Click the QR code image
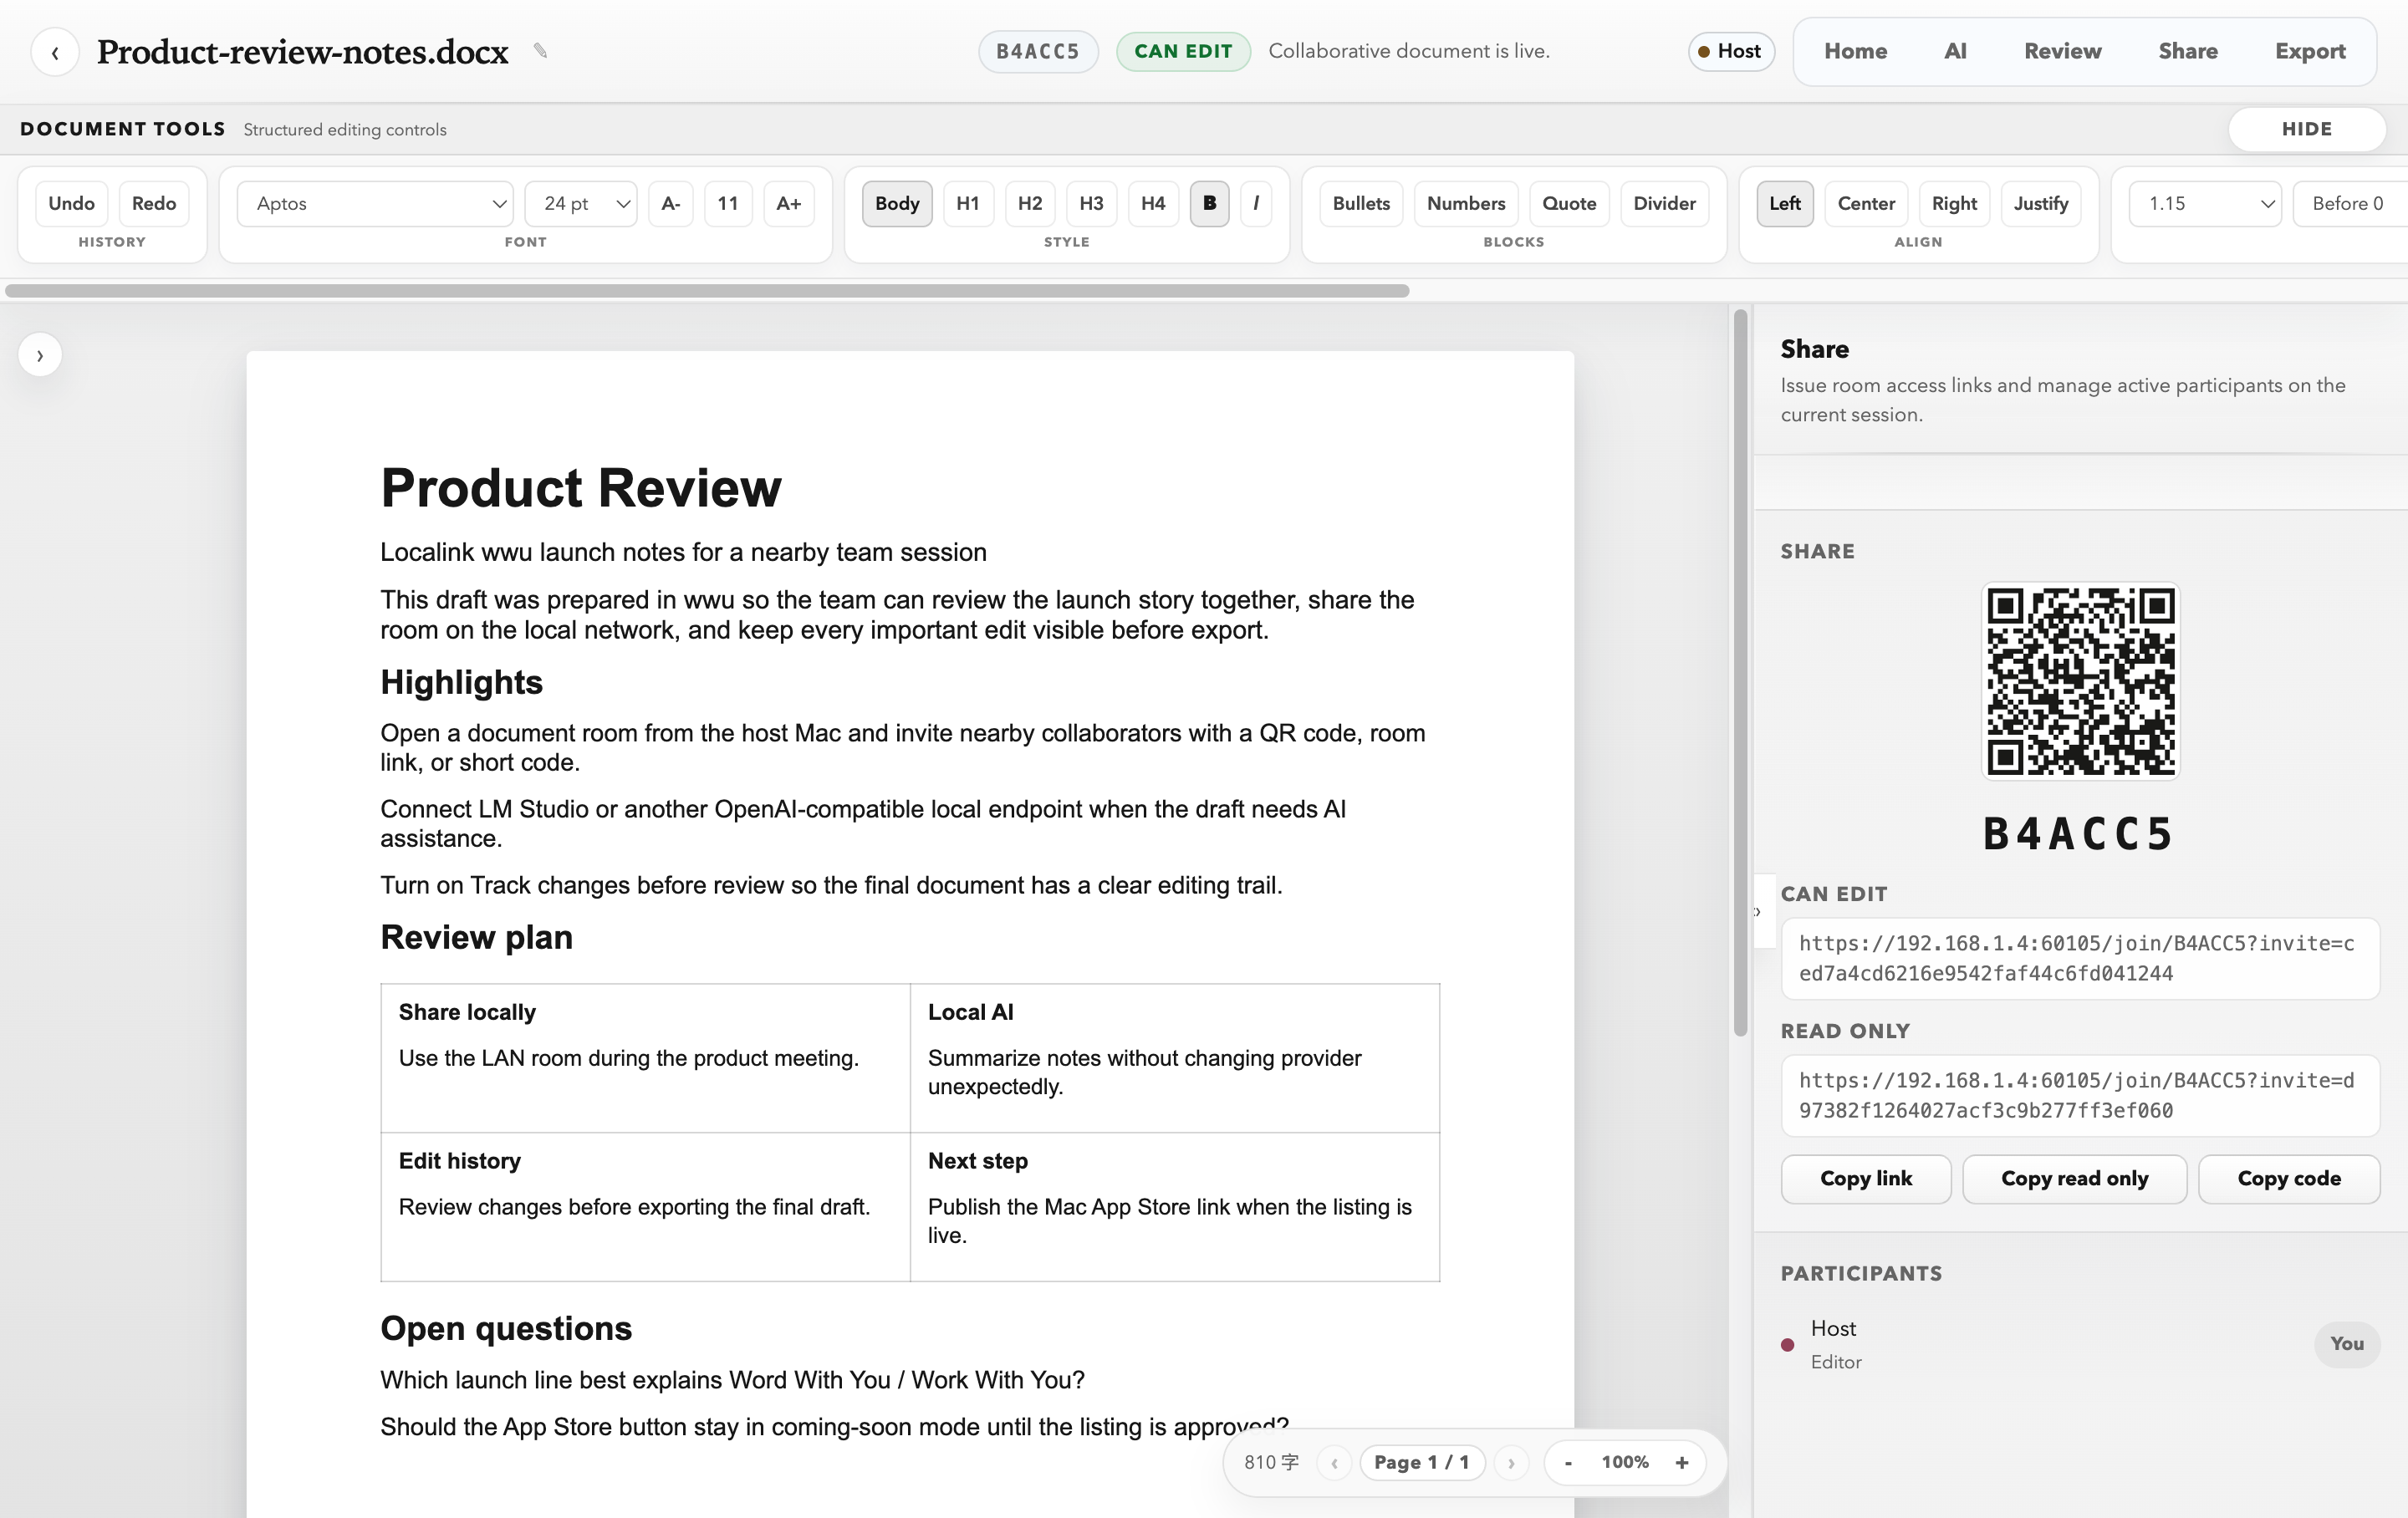Image resolution: width=2408 pixels, height=1518 pixels. pos(2080,681)
